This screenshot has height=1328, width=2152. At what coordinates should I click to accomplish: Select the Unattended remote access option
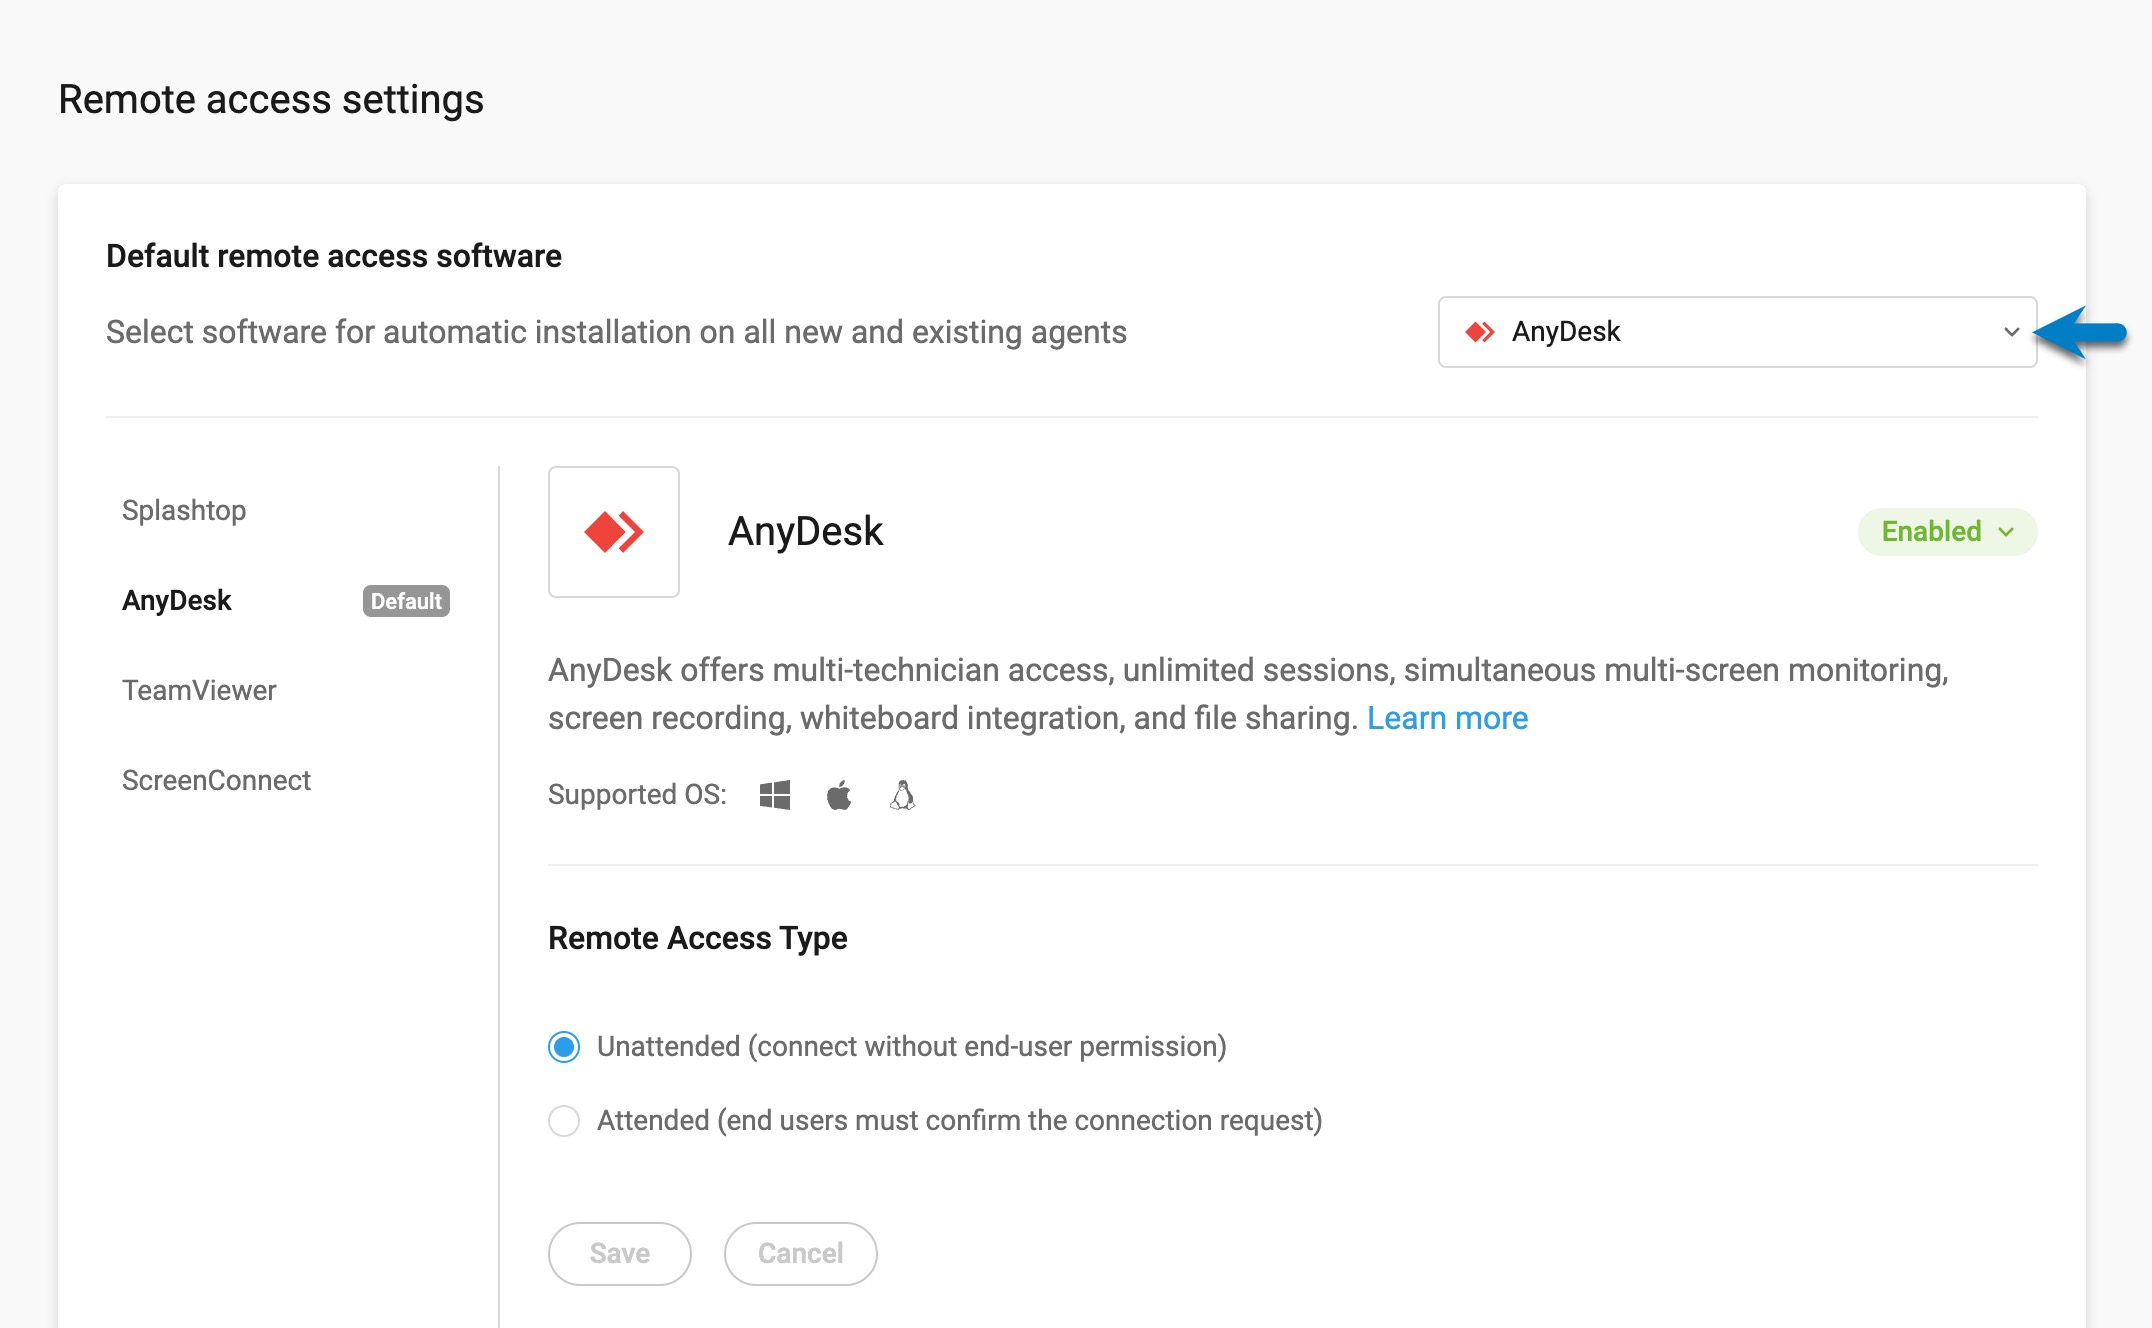click(x=563, y=1047)
